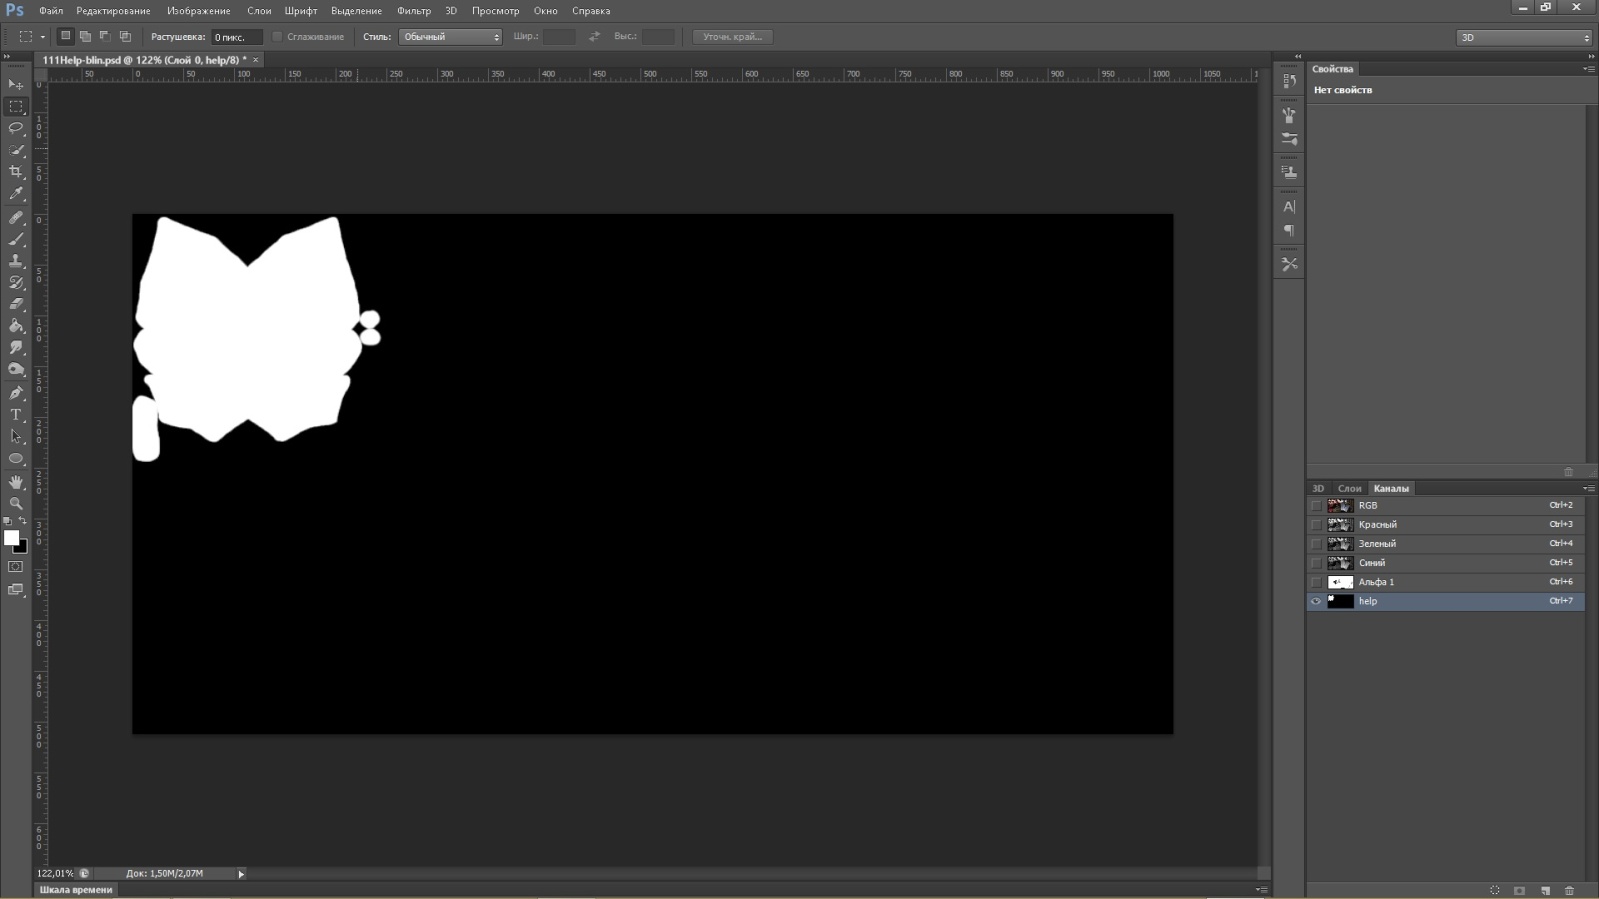The width and height of the screenshot is (1599, 899).
Task: Select the Sponge tool in toolbox
Action: point(16,370)
